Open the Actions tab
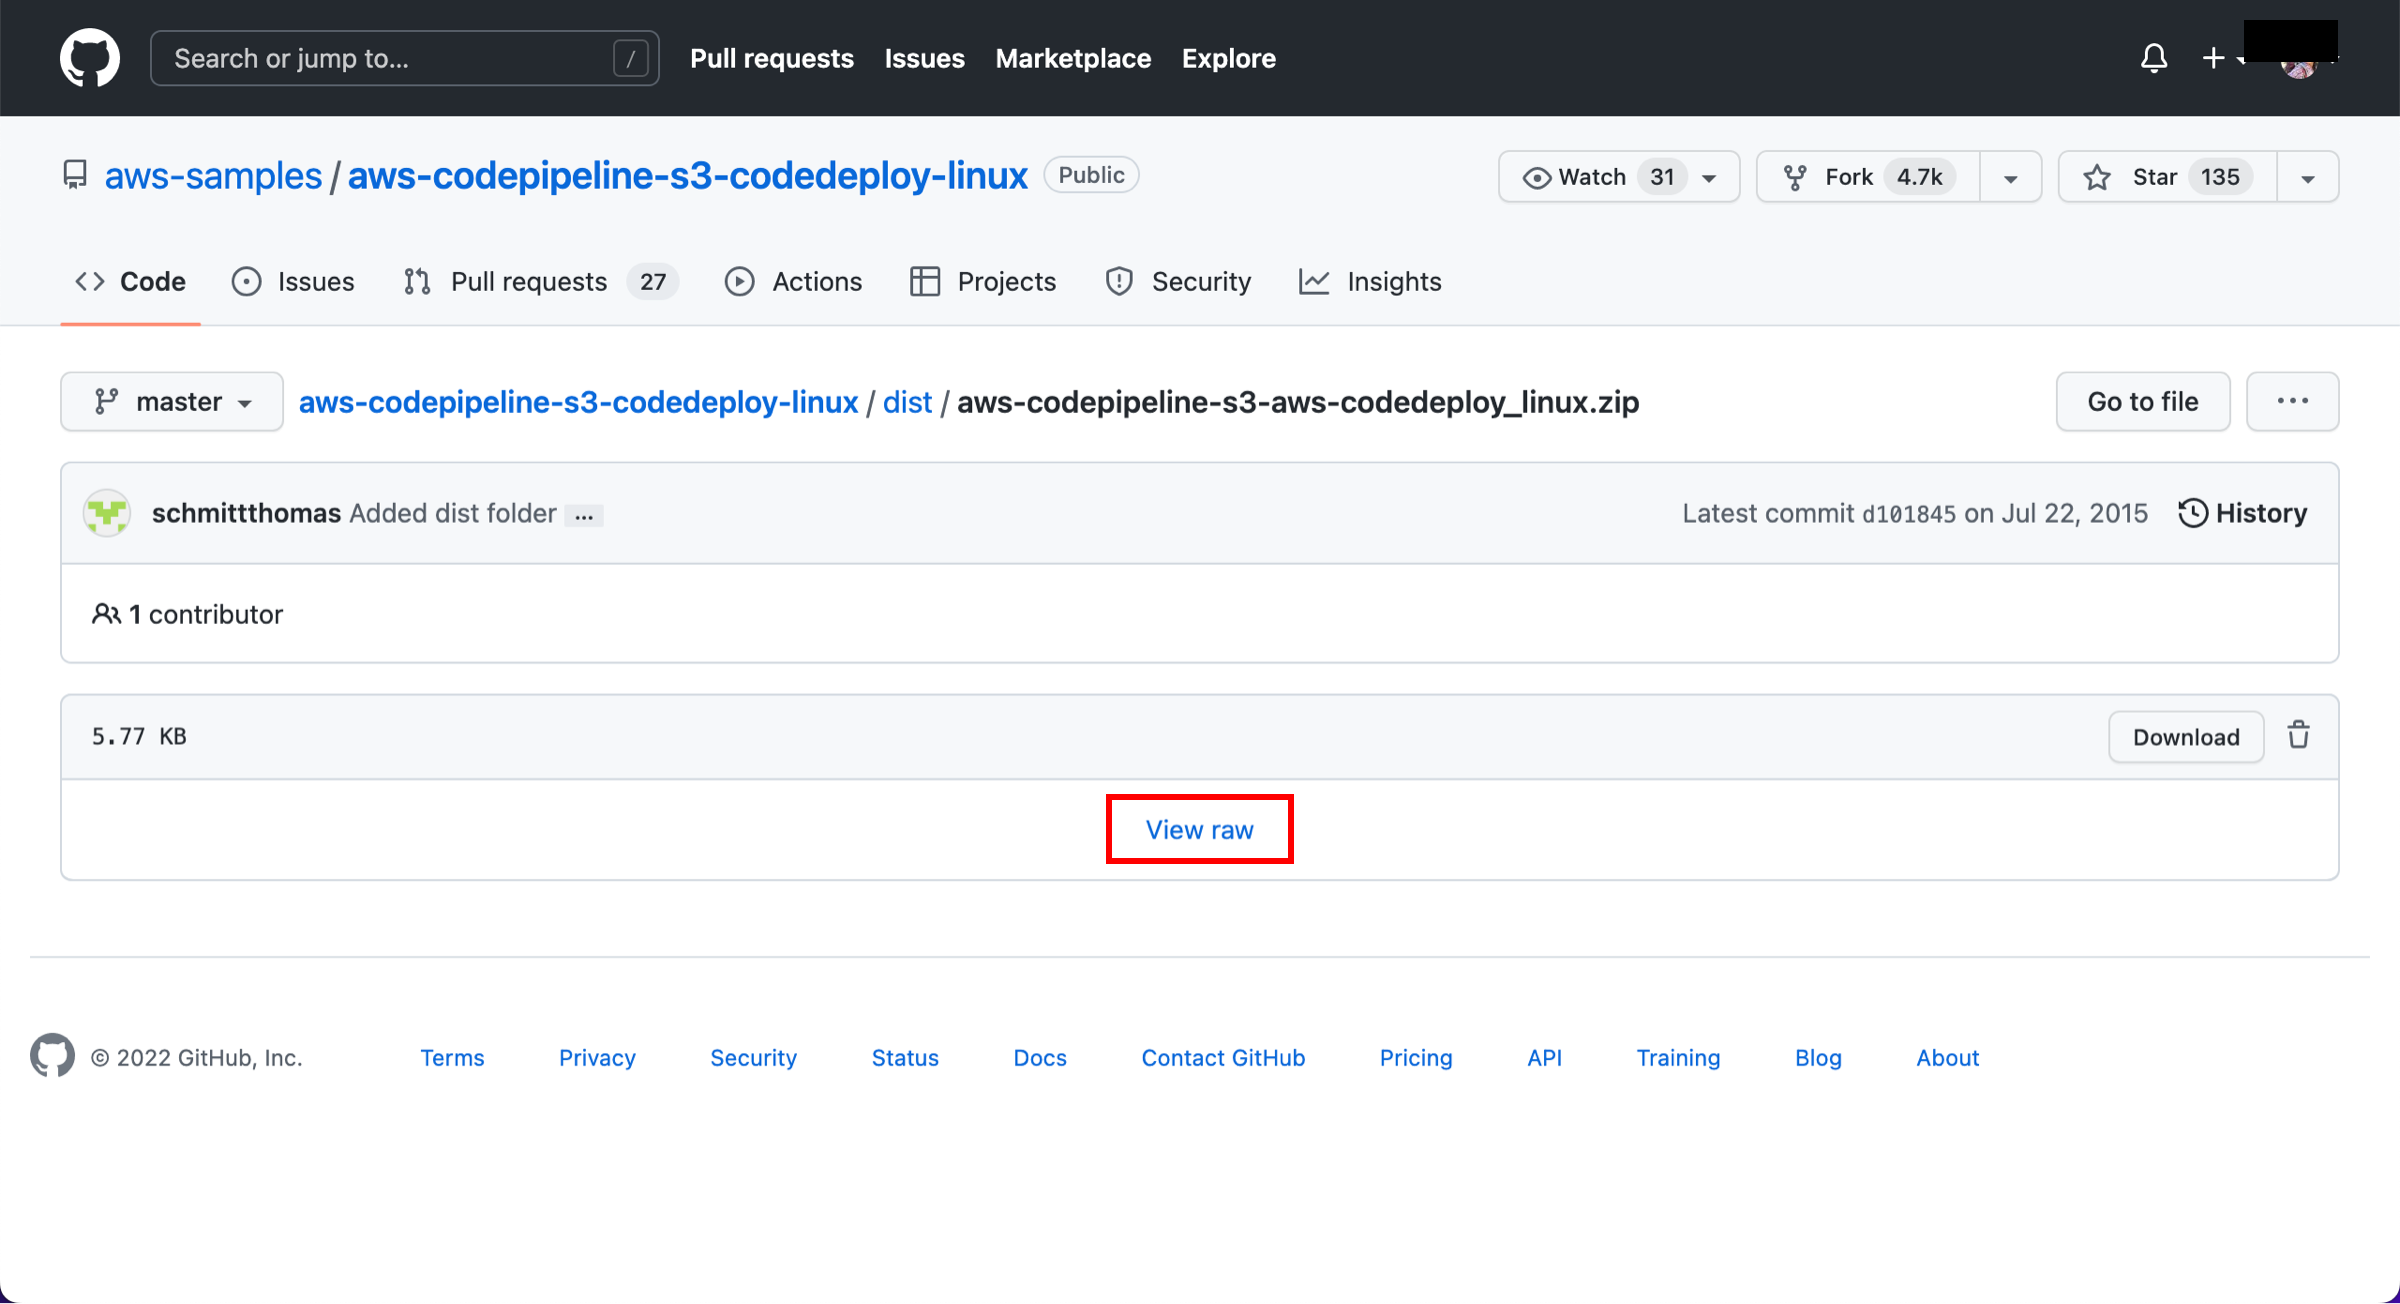The width and height of the screenshot is (2400, 1304). click(x=794, y=282)
